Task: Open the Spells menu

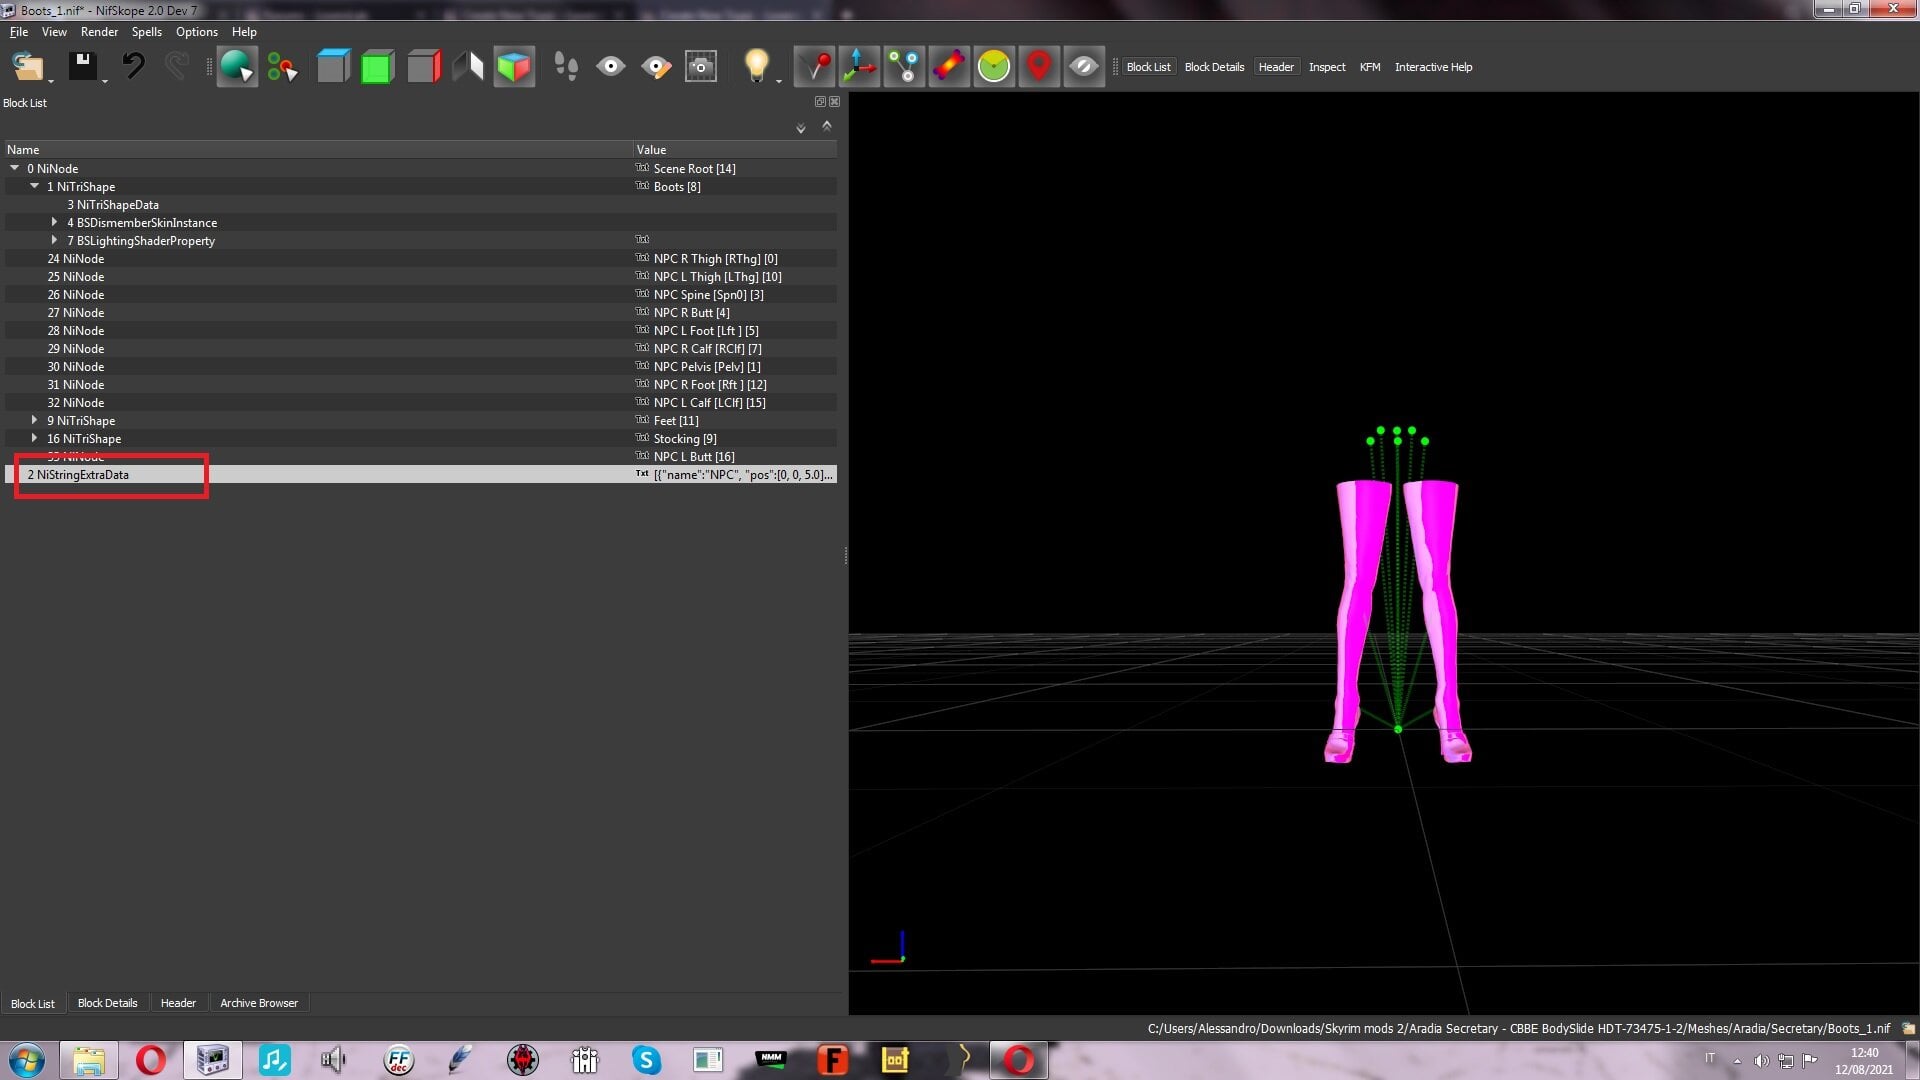Action: [x=146, y=32]
